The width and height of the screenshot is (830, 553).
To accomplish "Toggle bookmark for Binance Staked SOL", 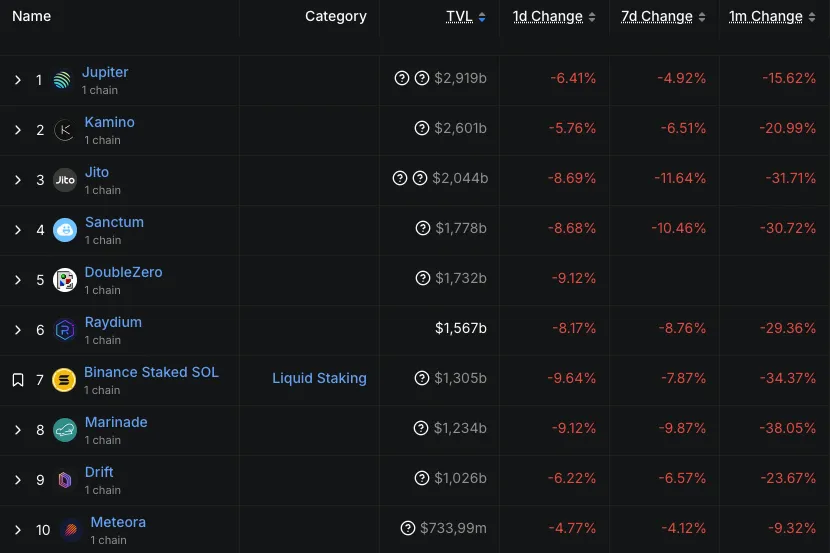I will click(x=17, y=380).
